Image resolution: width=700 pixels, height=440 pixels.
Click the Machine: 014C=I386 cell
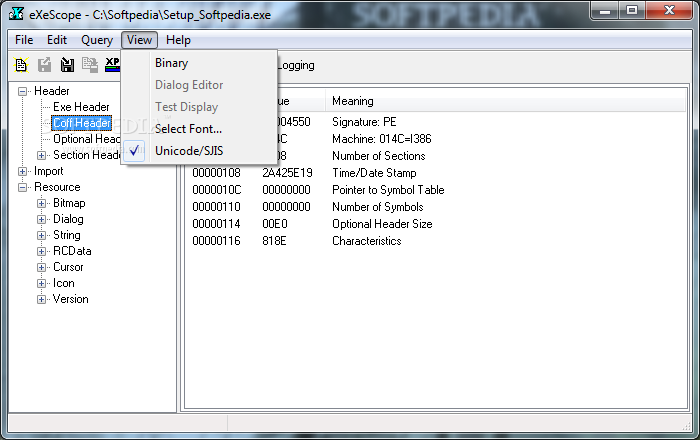point(382,139)
